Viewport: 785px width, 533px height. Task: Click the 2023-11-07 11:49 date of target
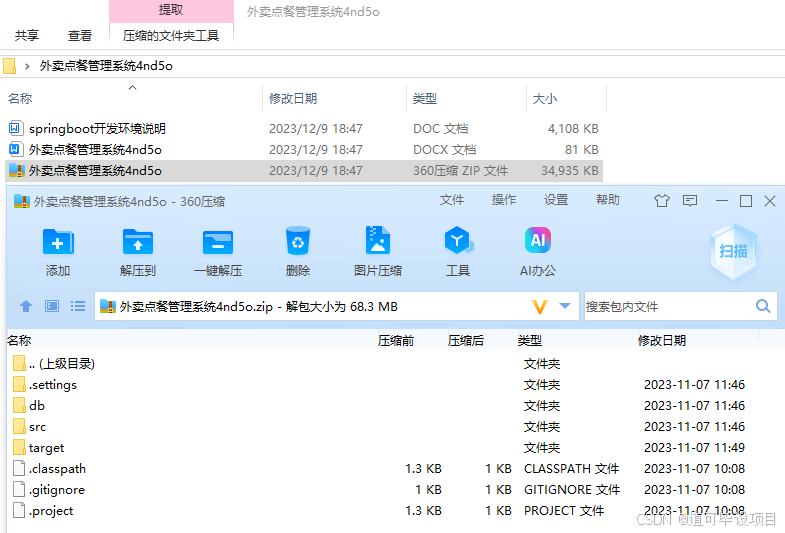pos(694,448)
